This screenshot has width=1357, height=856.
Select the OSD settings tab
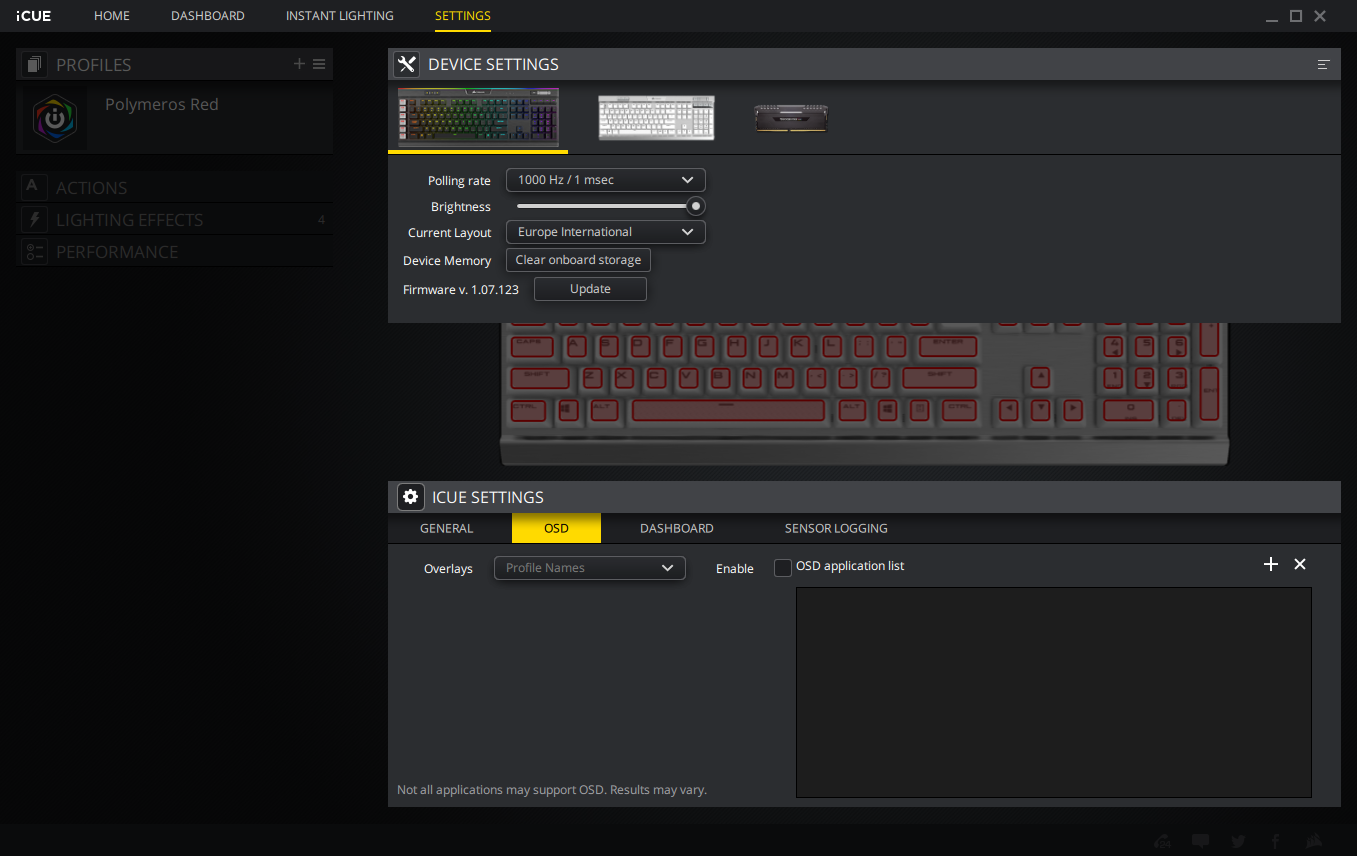tap(556, 528)
